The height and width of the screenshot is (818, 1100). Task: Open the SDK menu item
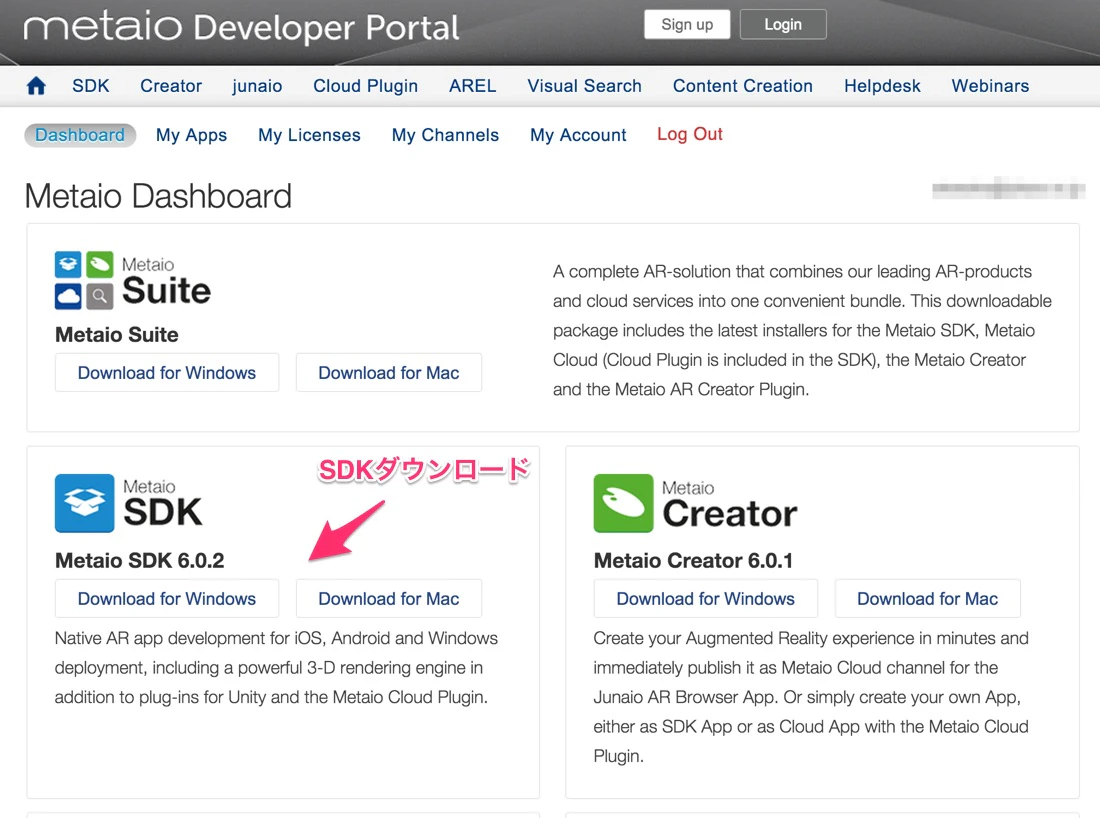(90, 86)
